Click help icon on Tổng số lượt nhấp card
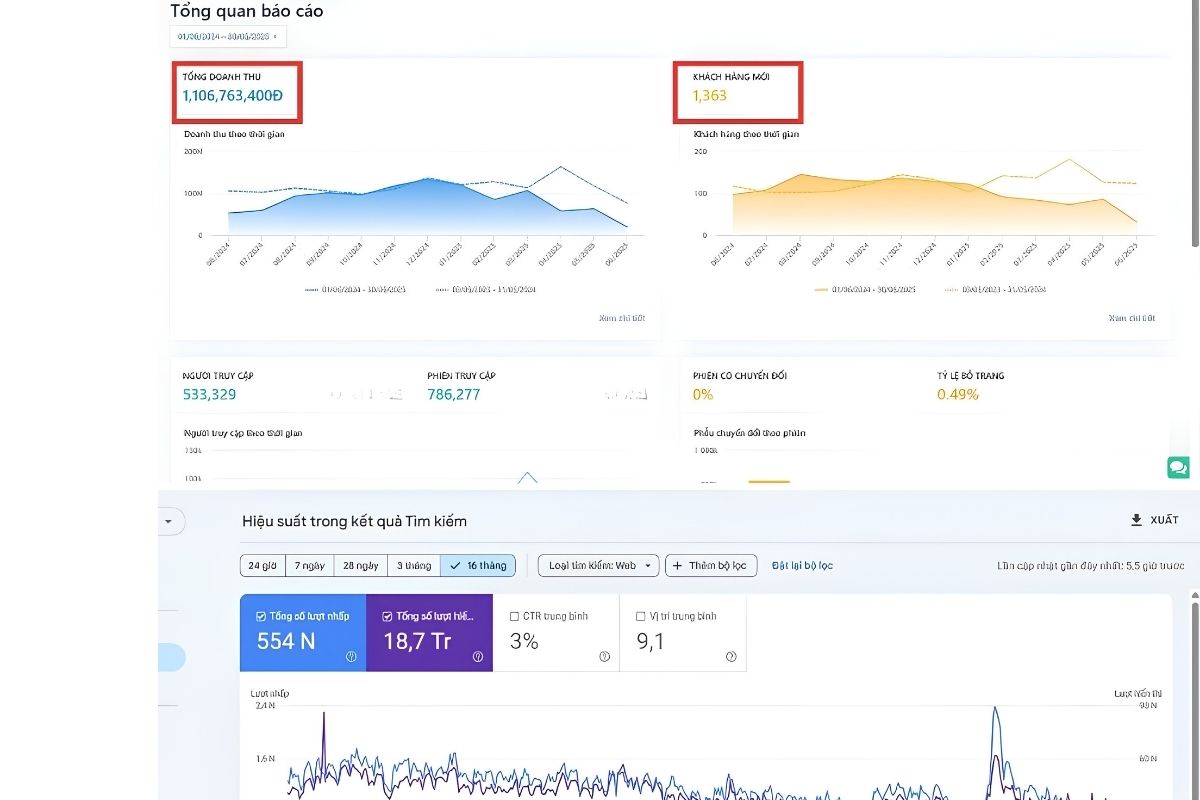1200x800 pixels. (351, 657)
